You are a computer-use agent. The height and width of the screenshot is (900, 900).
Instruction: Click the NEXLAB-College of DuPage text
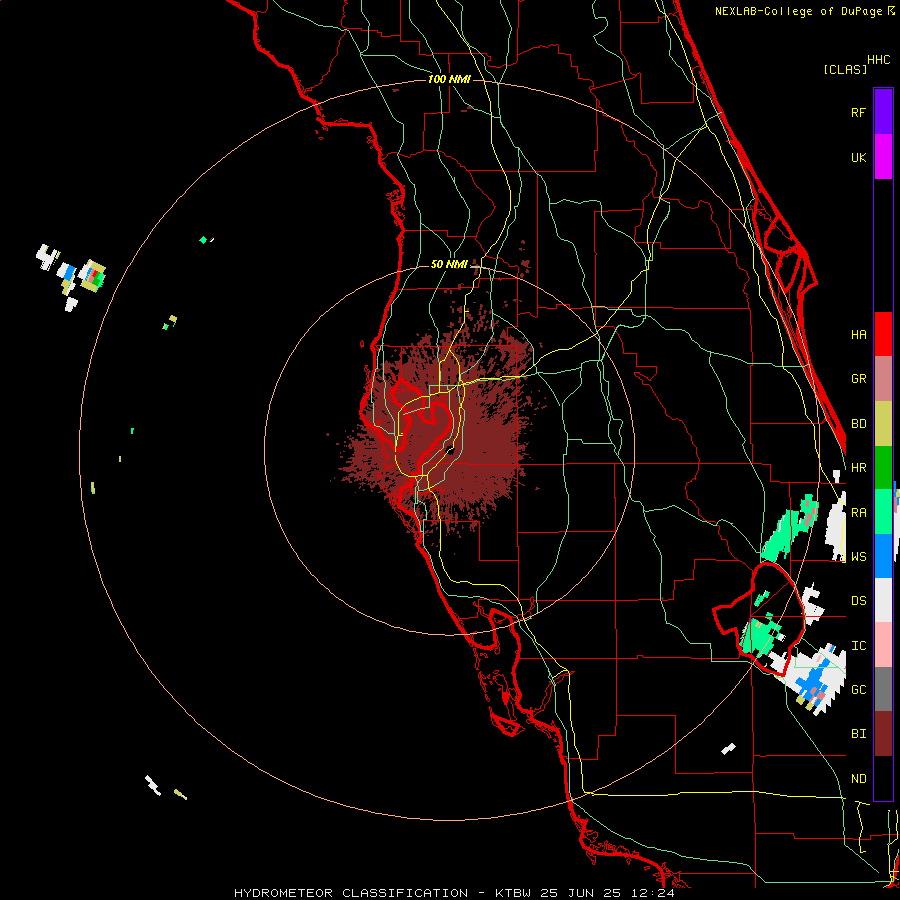(799, 11)
